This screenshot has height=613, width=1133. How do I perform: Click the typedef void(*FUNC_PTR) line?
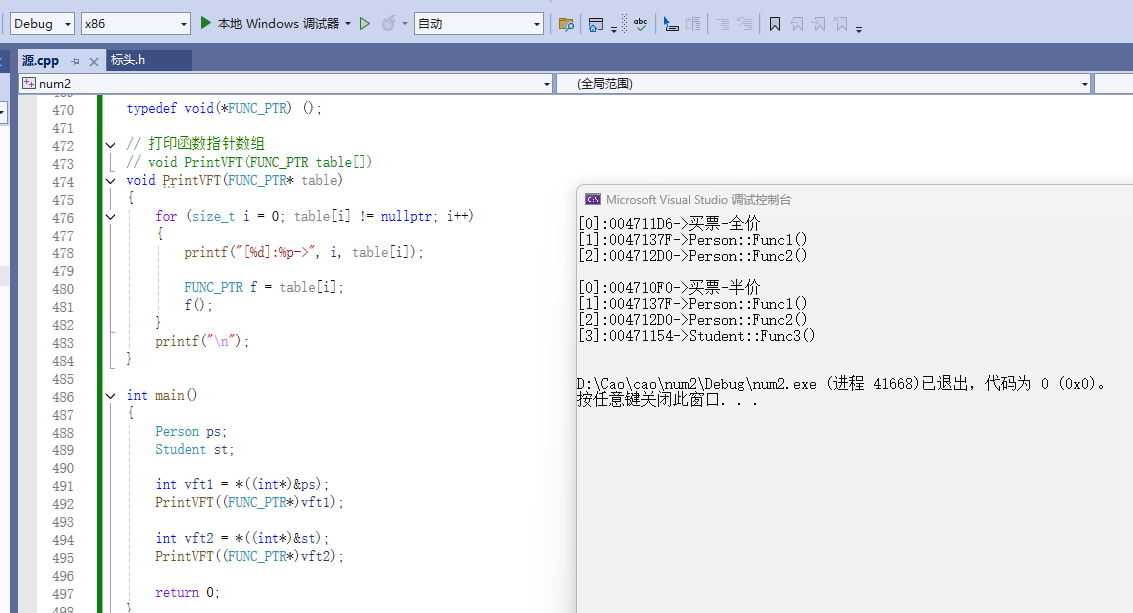click(x=224, y=108)
